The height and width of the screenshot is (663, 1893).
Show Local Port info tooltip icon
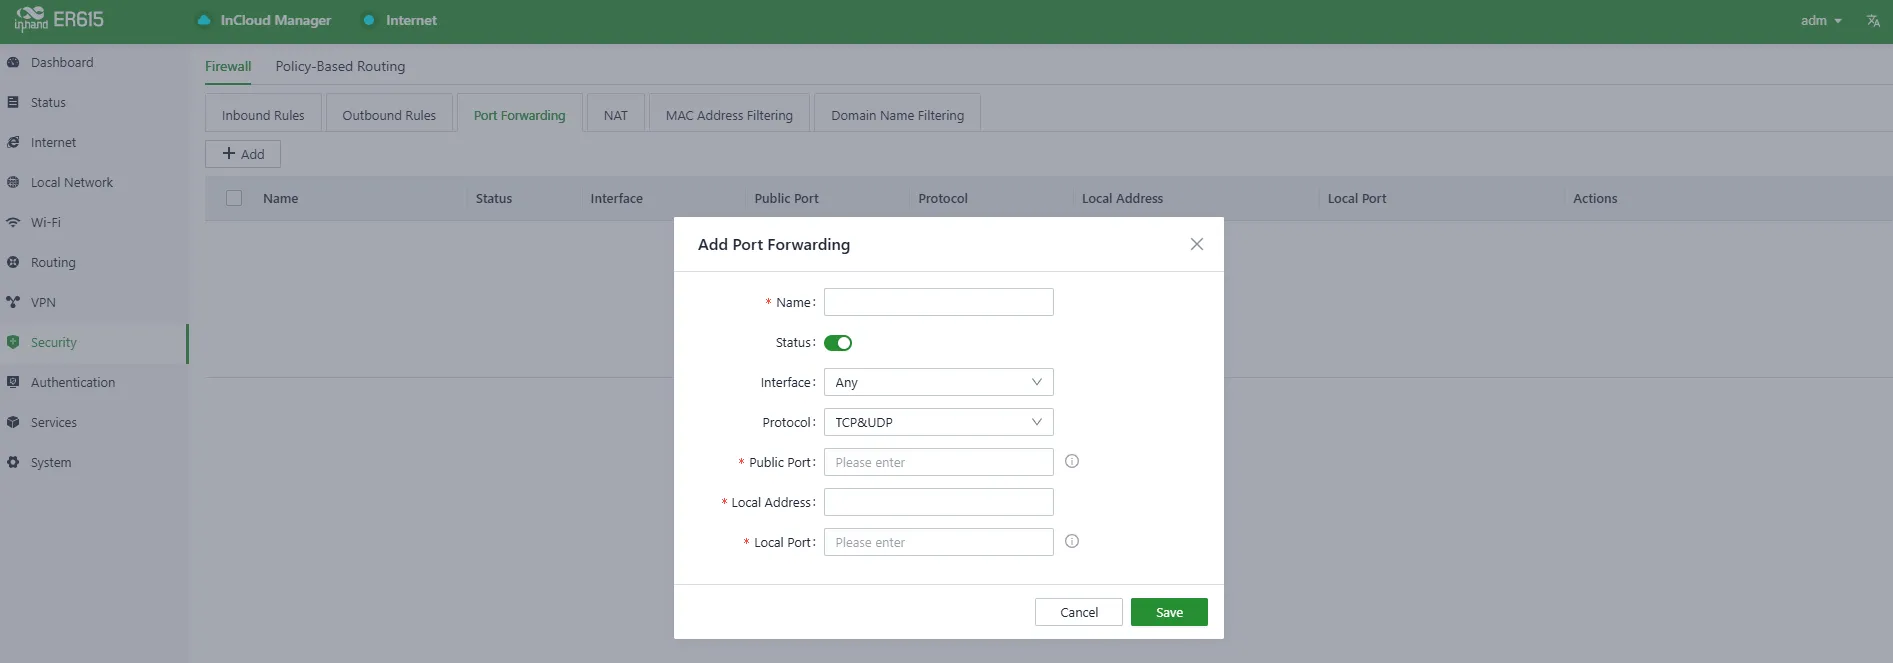point(1072,541)
